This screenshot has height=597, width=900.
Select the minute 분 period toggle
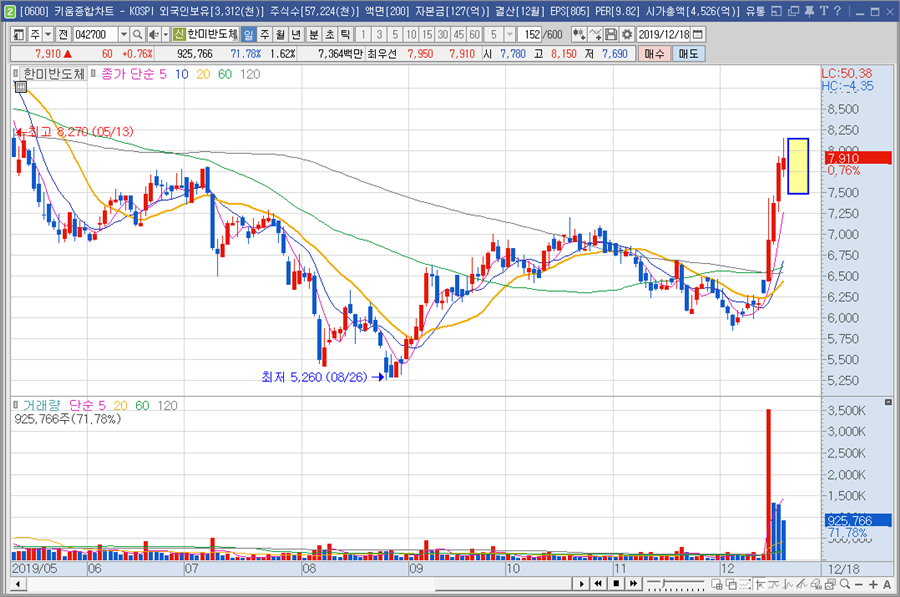coord(313,34)
